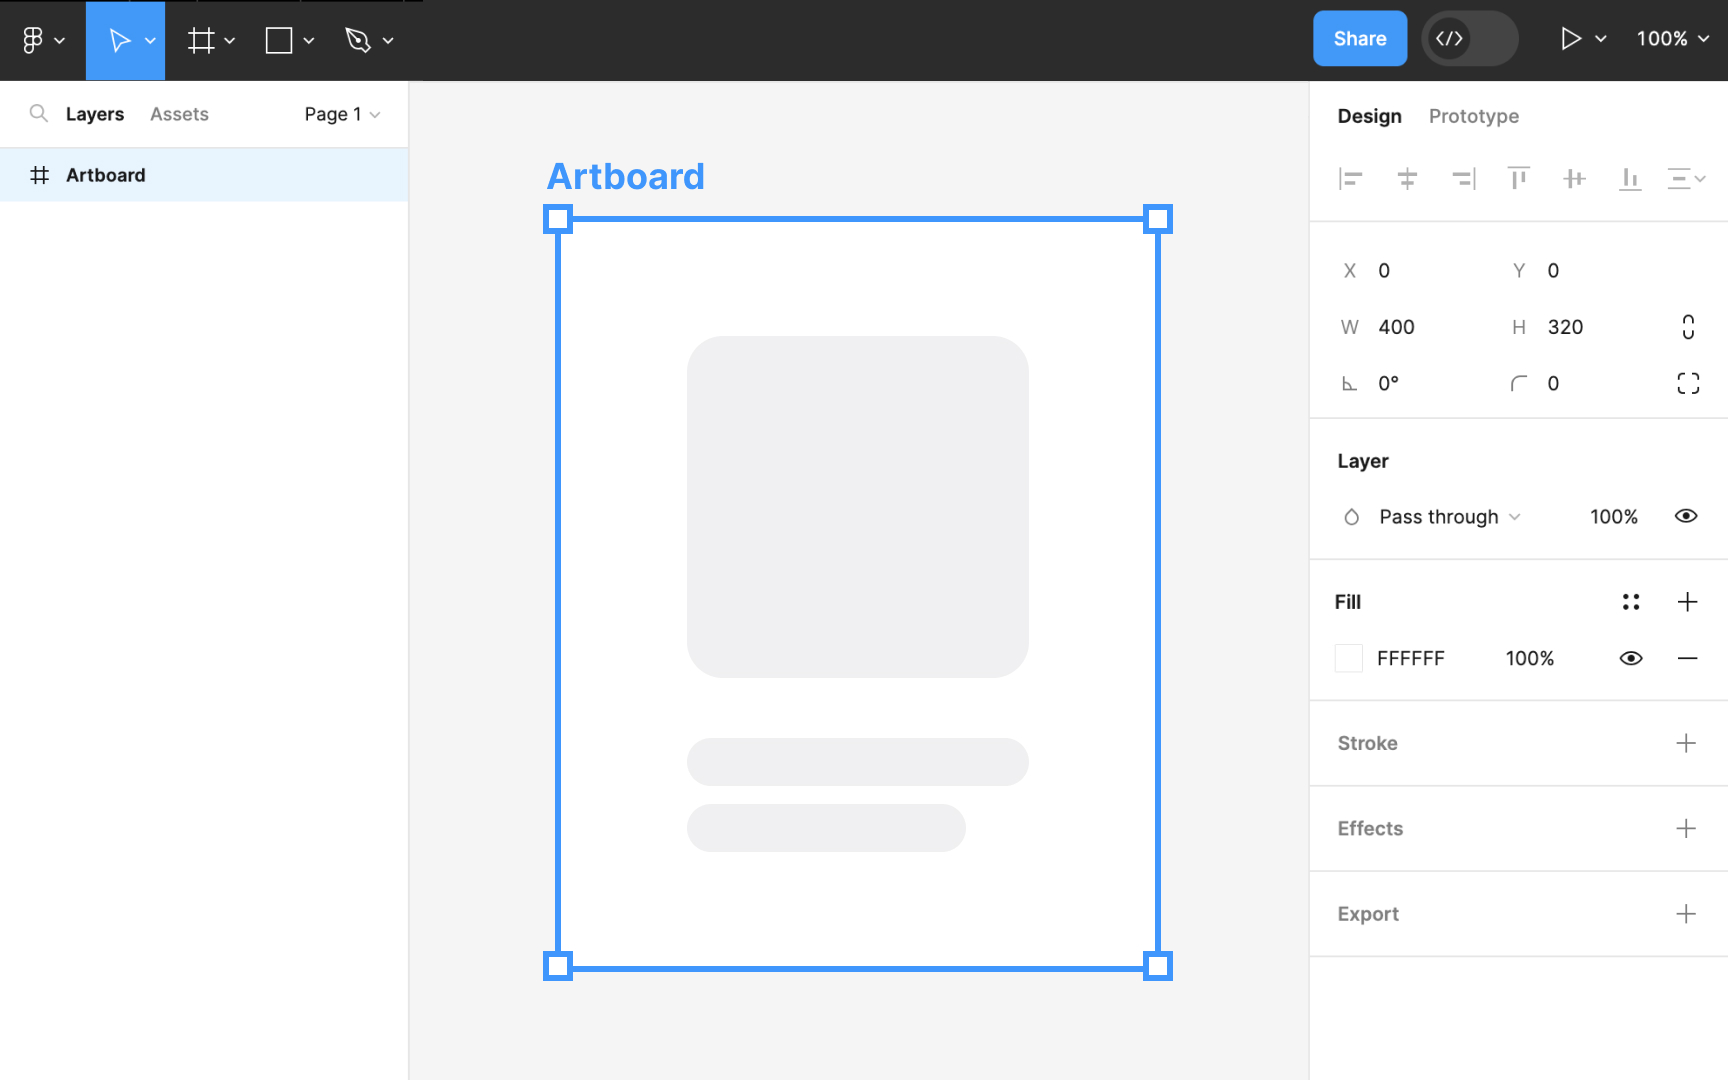The image size is (1728, 1080).
Task: Click the Share button
Action: pos(1359,38)
